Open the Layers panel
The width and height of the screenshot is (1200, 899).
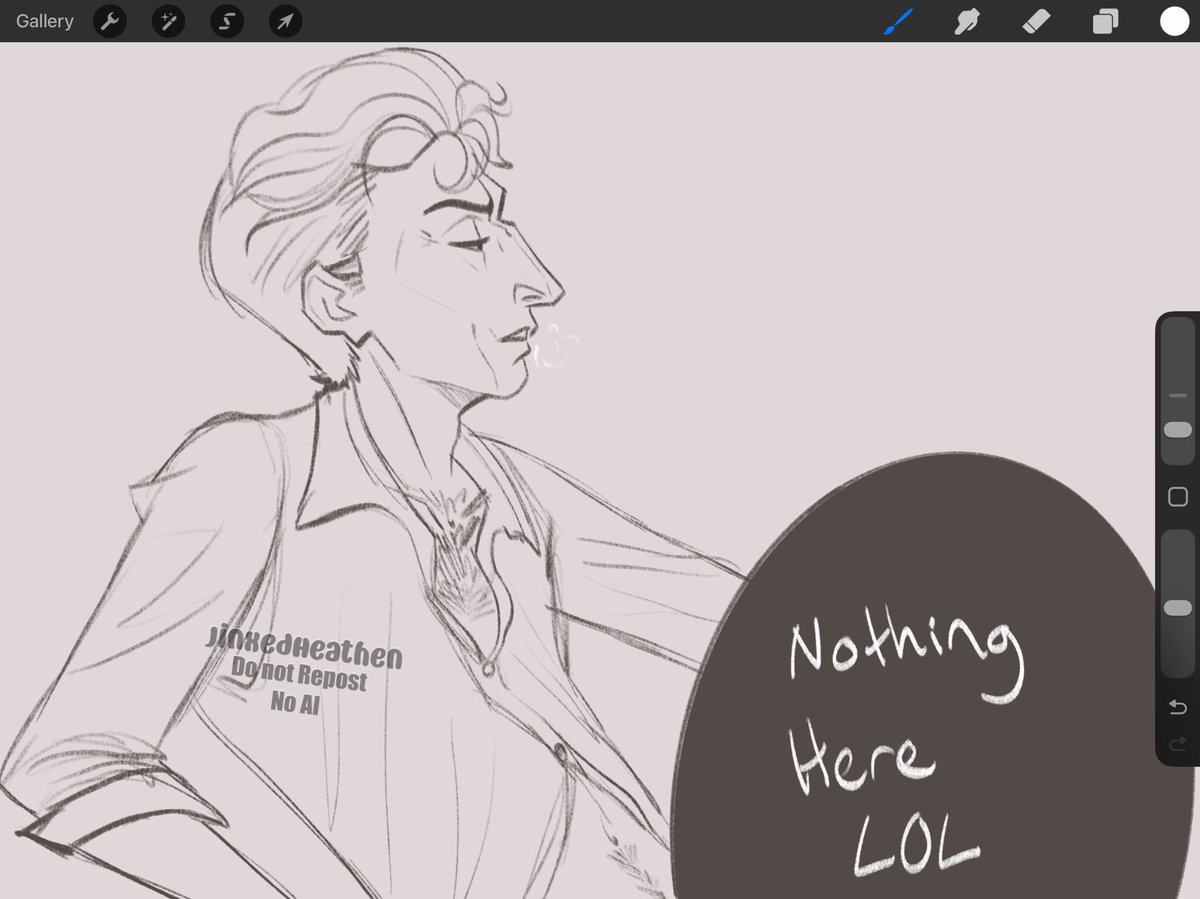tap(1105, 21)
